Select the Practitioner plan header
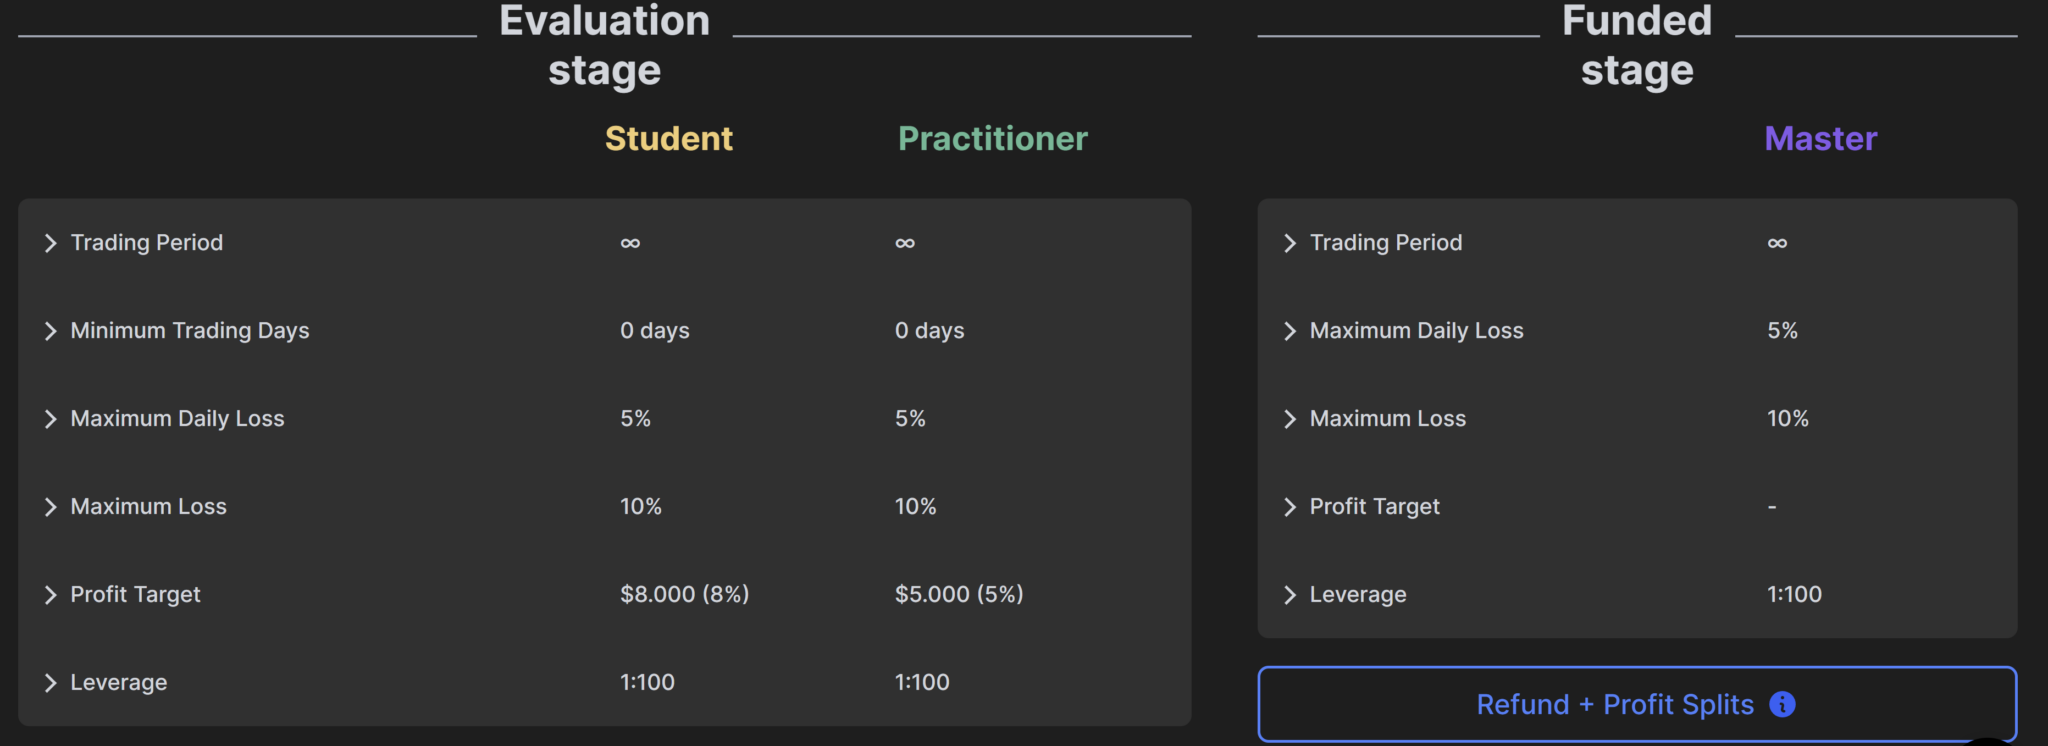 tap(992, 139)
